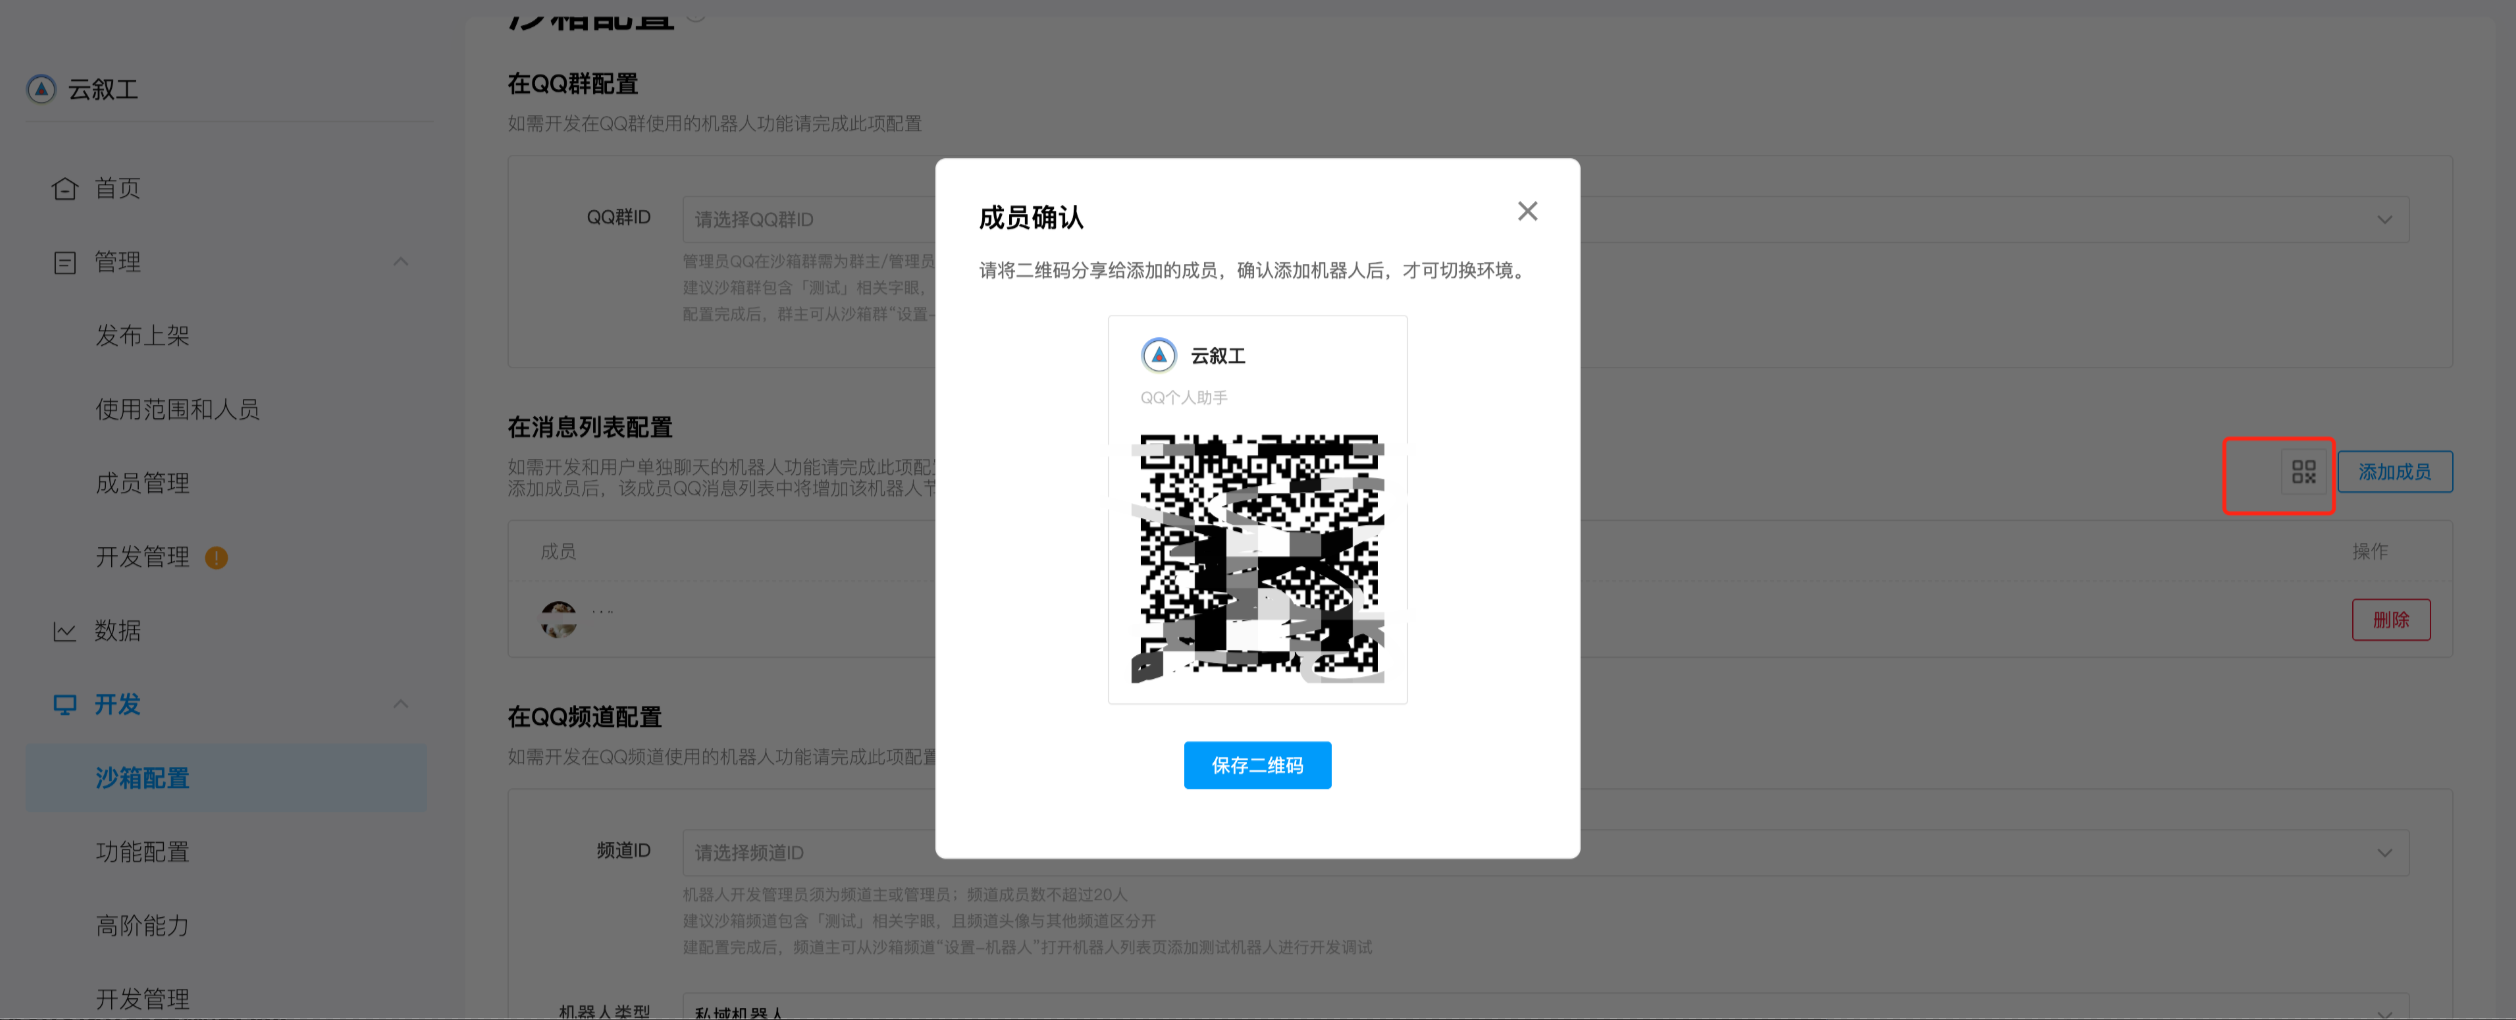Open 使用范围和人员 in the sidebar
Screen dimensions: 2516x1020
178,409
